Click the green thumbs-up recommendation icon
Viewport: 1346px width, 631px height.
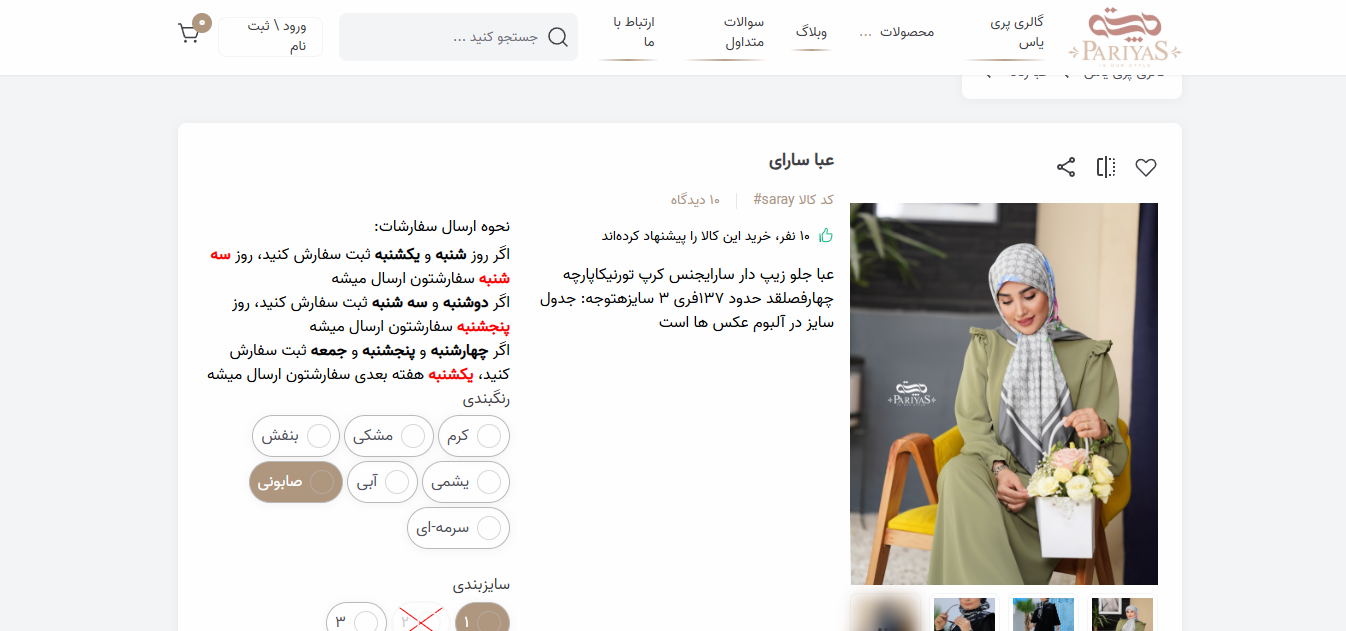point(825,236)
